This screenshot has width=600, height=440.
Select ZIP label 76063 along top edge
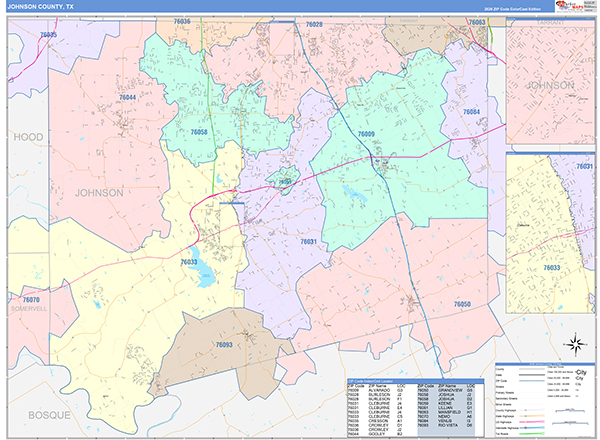pyautogui.click(x=477, y=22)
